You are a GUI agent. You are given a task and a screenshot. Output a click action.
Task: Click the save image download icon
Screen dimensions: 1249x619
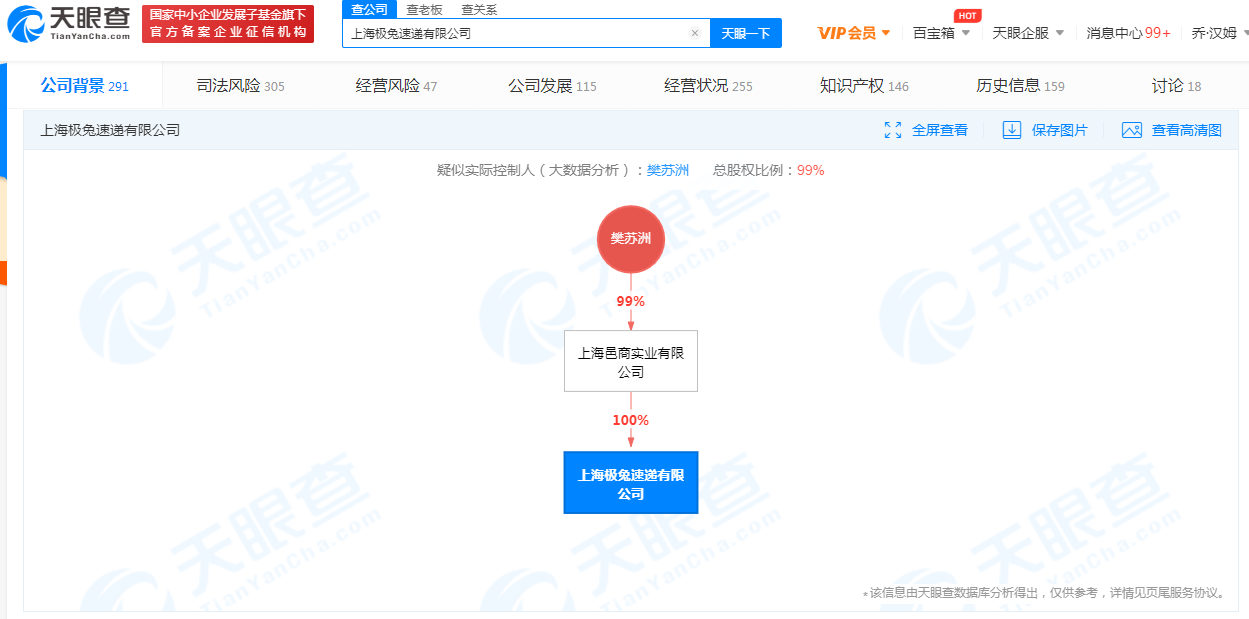point(1012,130)
